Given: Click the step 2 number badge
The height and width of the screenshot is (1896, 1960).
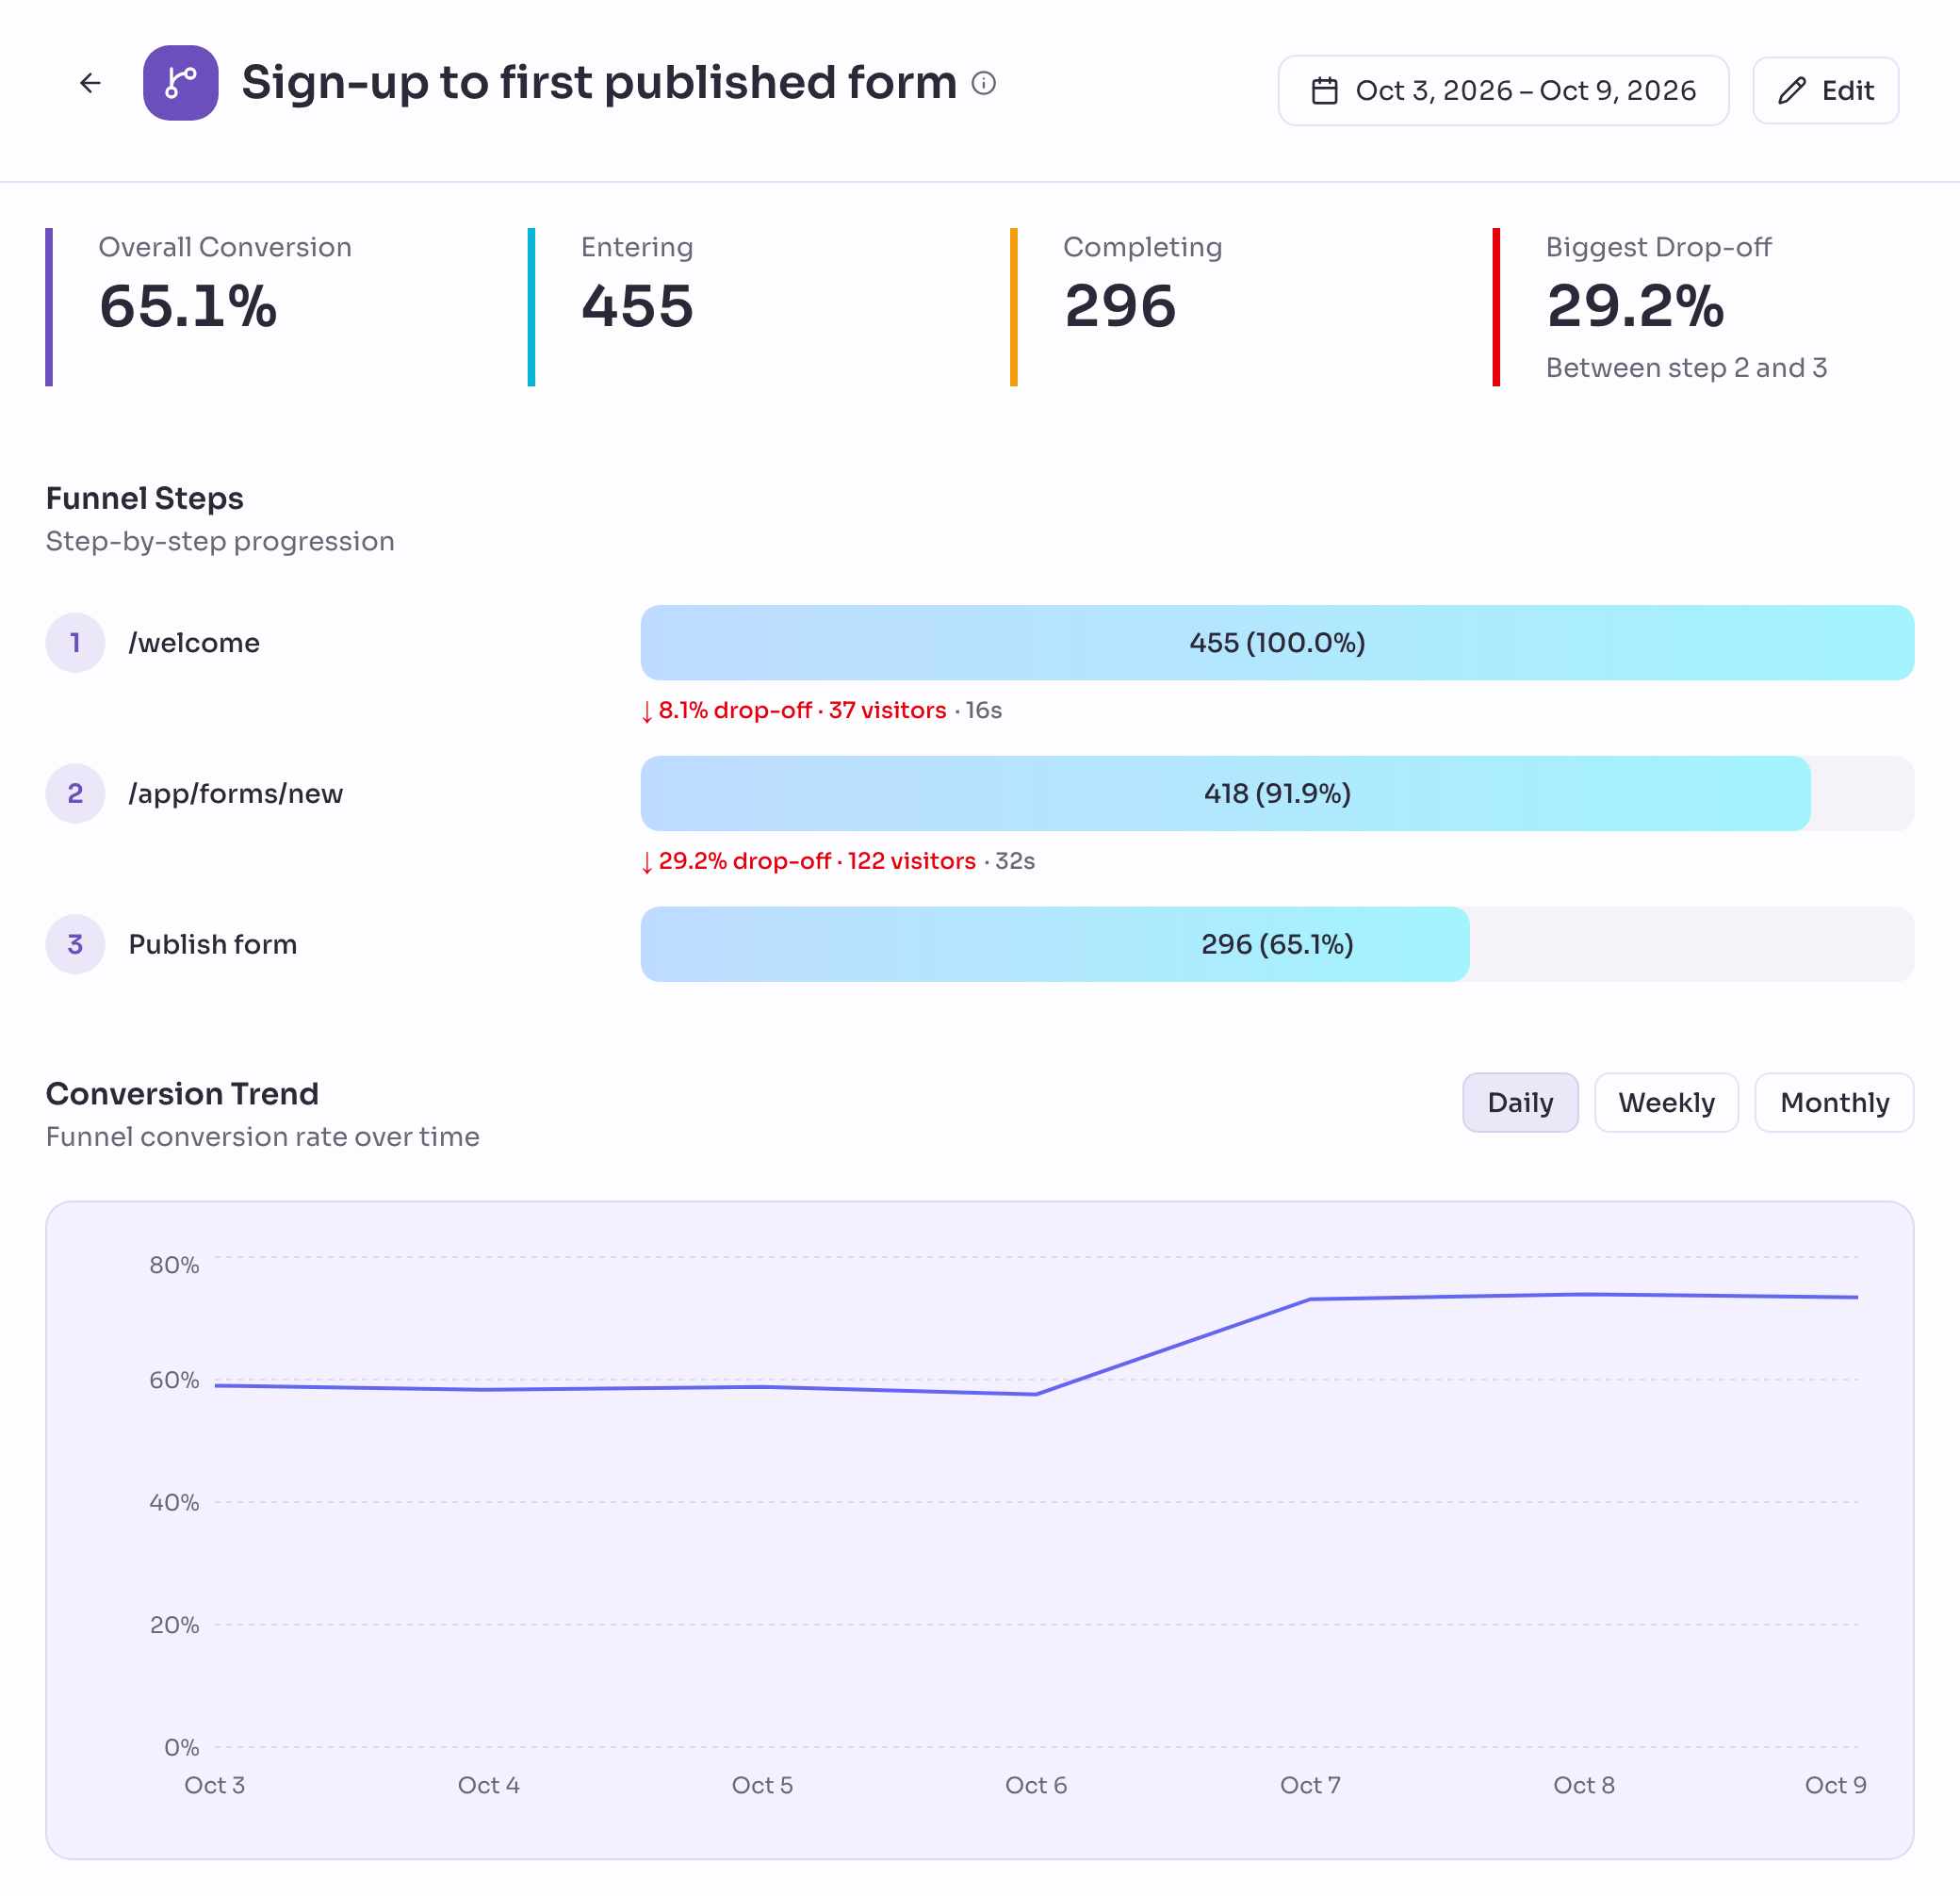Looking at the screenshot, I should click(75, 793).
